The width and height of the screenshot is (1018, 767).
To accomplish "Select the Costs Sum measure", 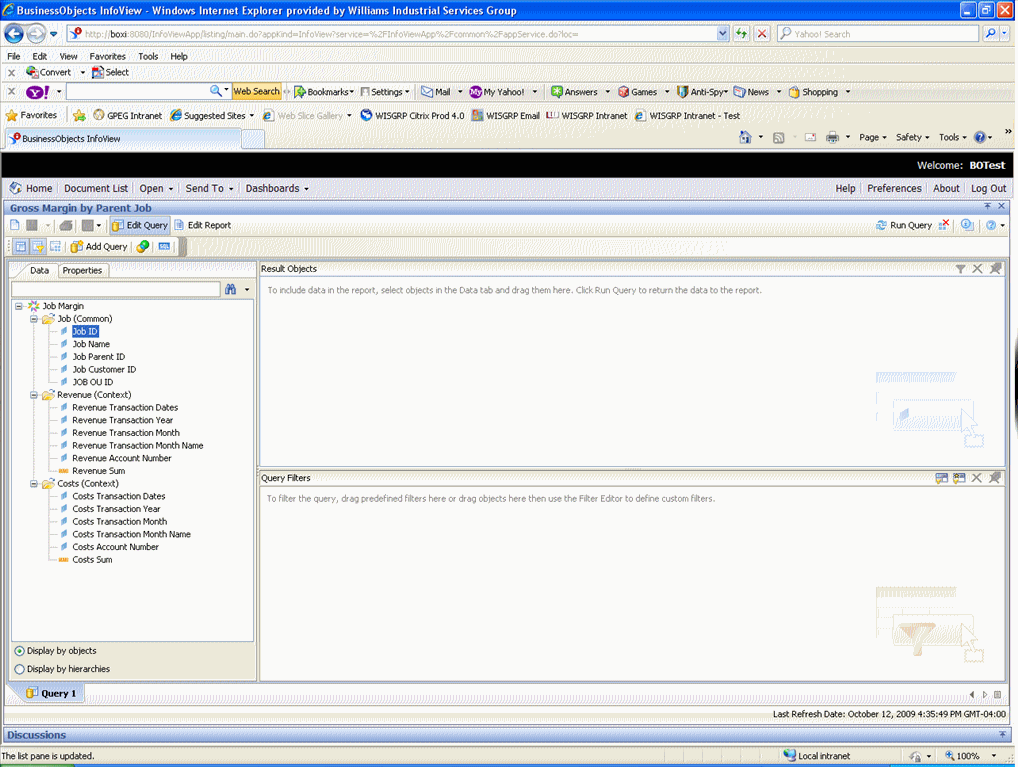I will tap(92, 560).
